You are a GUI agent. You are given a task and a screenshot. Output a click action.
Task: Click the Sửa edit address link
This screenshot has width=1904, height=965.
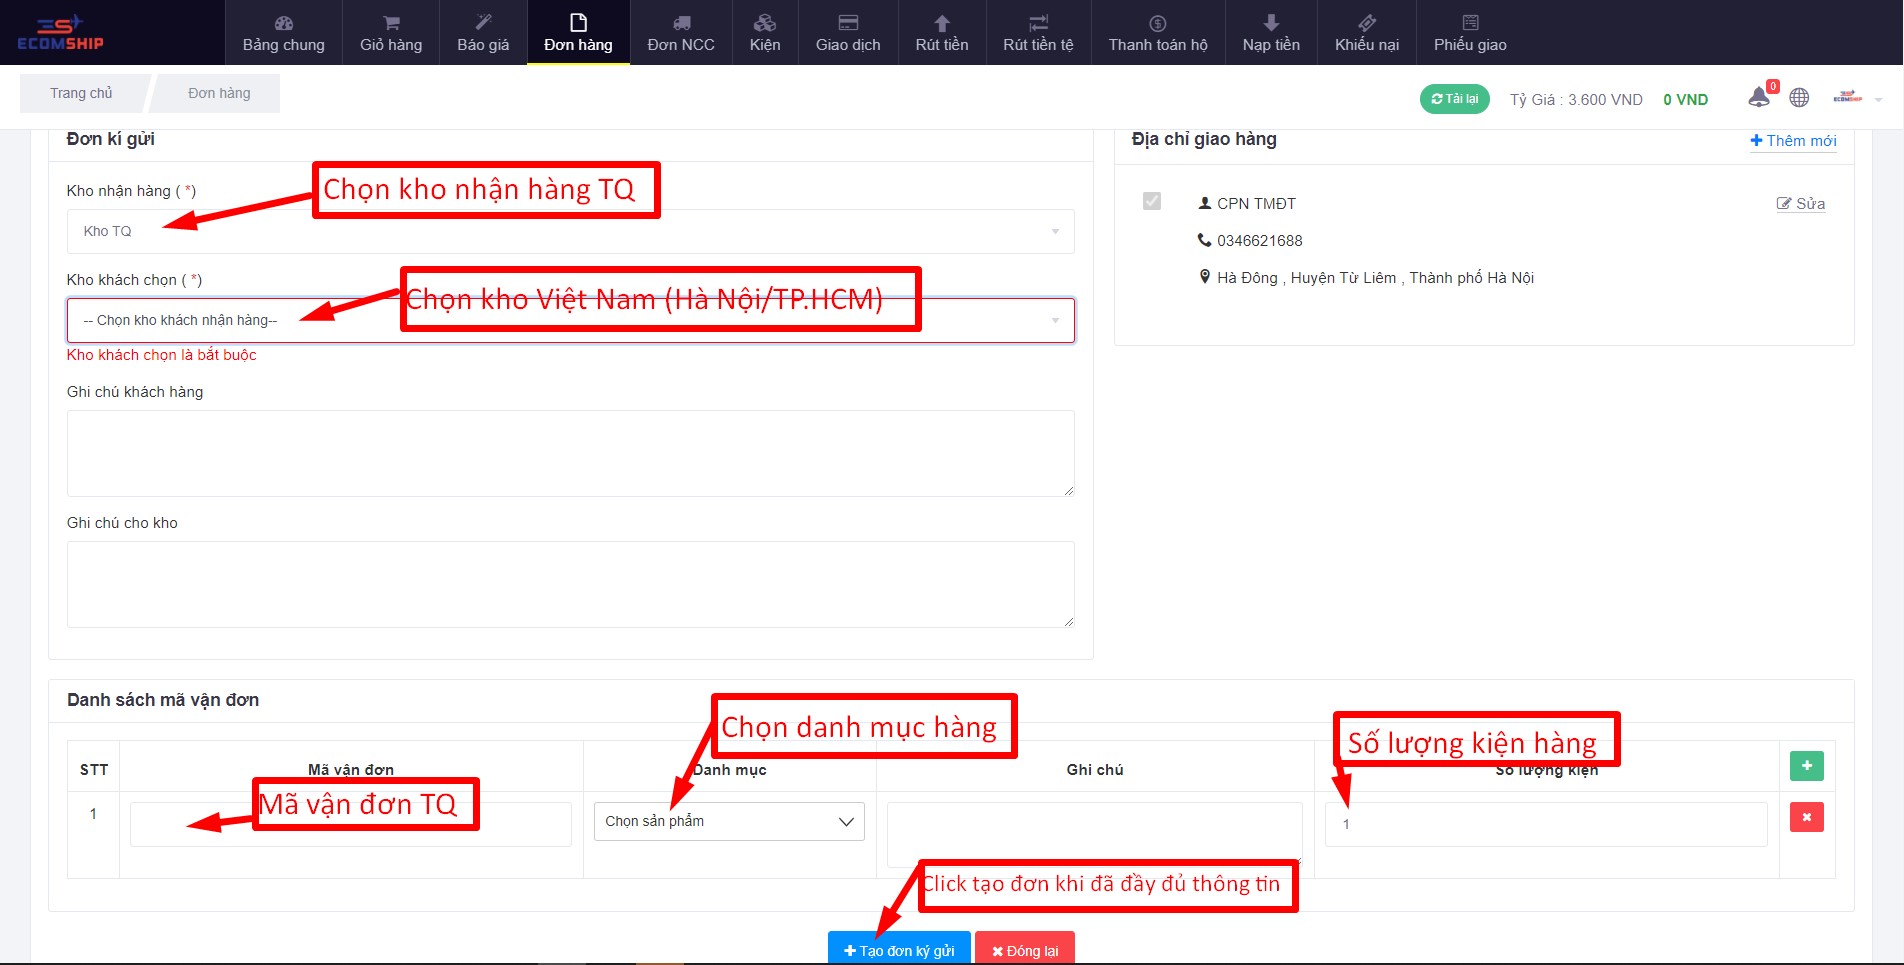1801,204
